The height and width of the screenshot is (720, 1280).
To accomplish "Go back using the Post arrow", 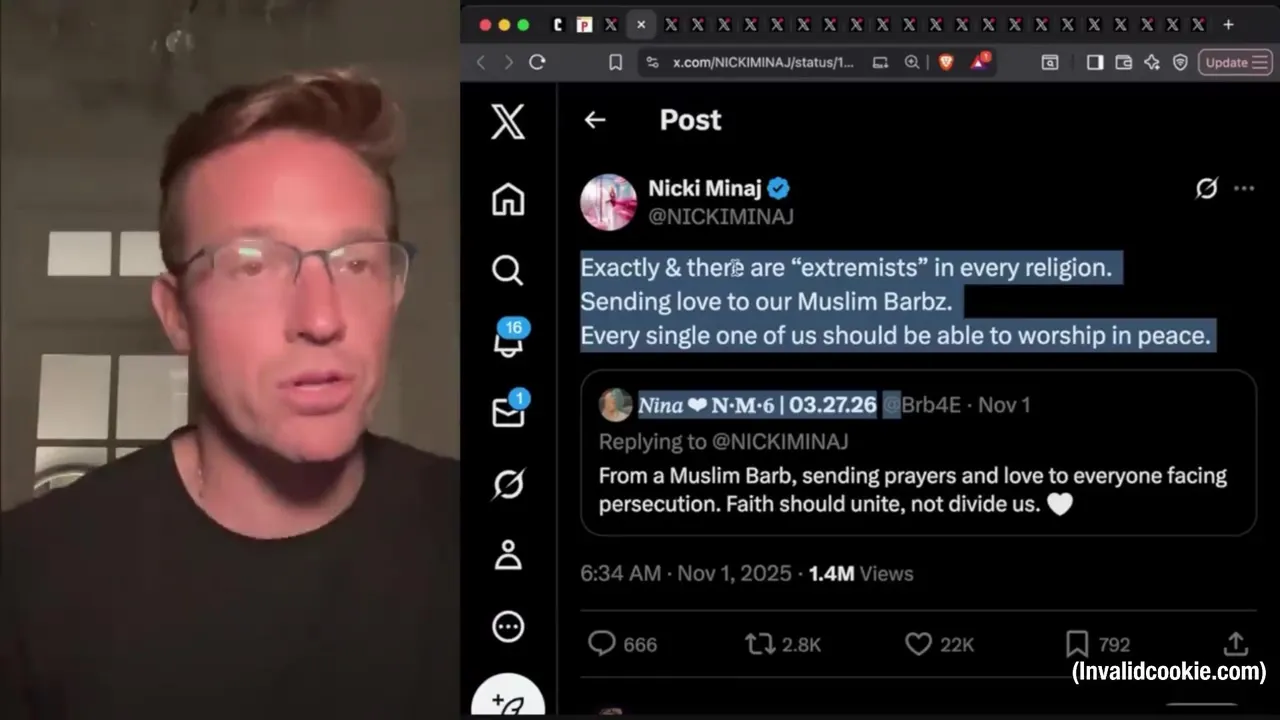I will point(595,120).
